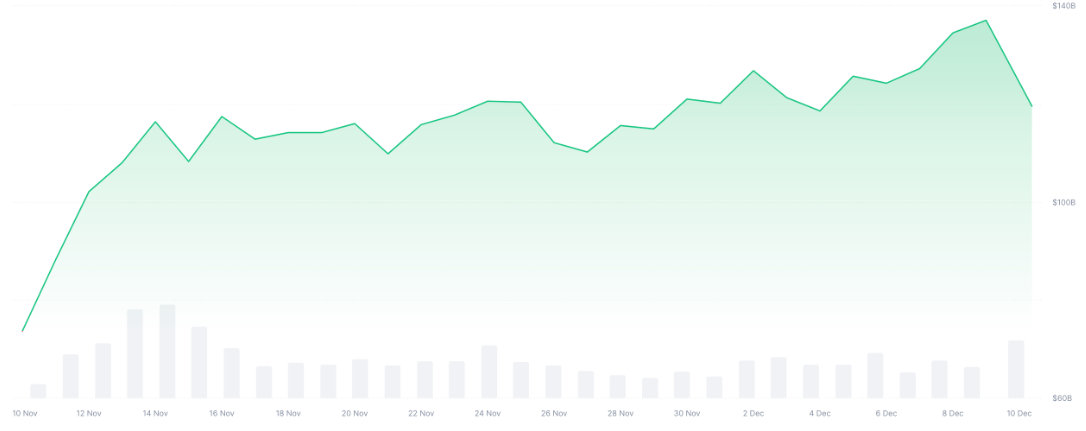1086x431 pixels.
Task: Click the tallest volume bar at 14 Nov
Action: pos(167,351)
